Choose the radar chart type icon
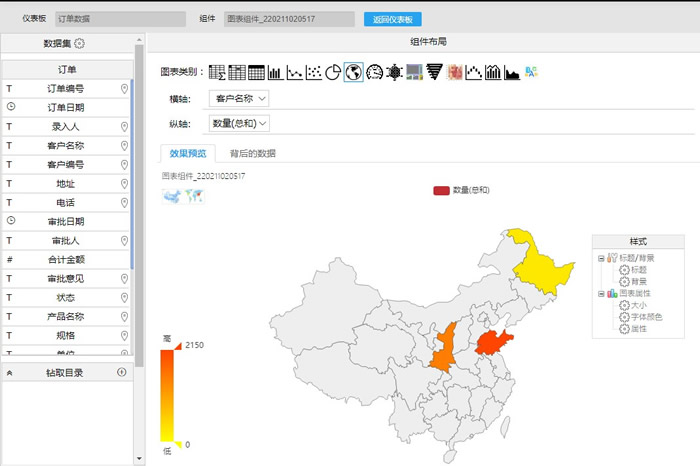The width and height of the screenshot is (700, 466). pyautogui.click(x=394, y=72)
